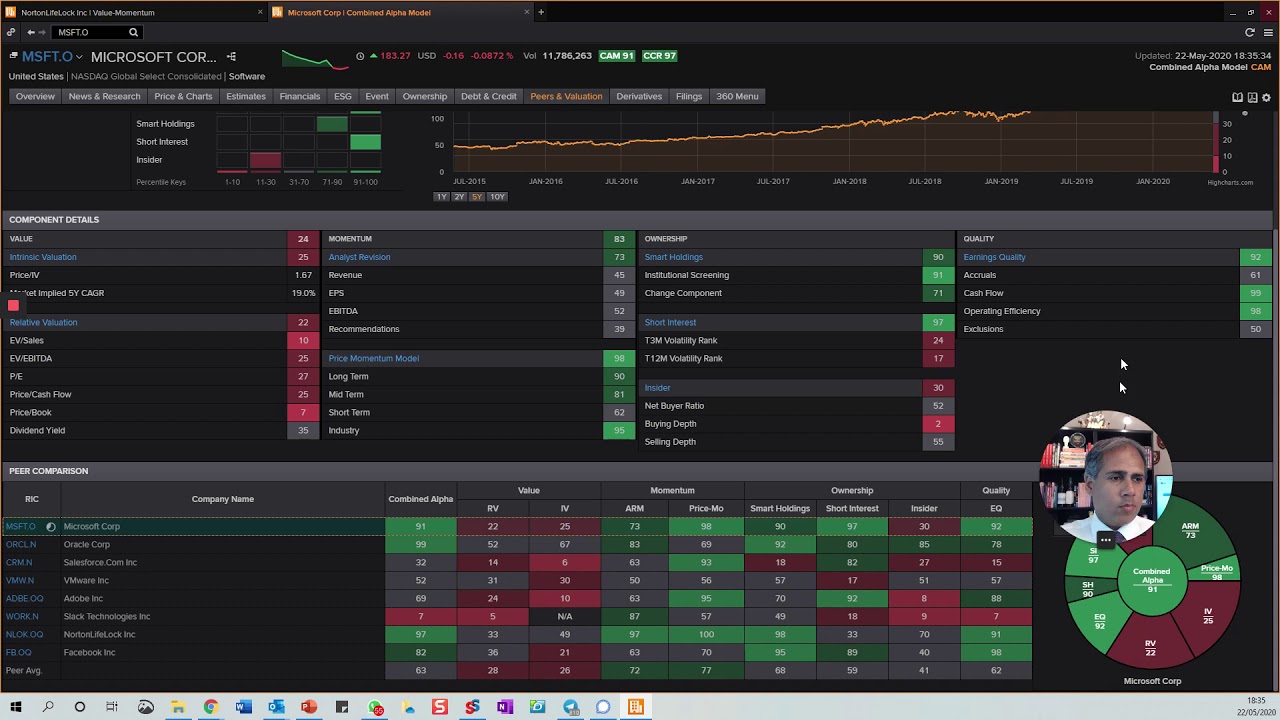Click the NLOK.OQ peer RIC link
Image resolution: width=1280 pixels, height=720 pixels.
[24, 634]
